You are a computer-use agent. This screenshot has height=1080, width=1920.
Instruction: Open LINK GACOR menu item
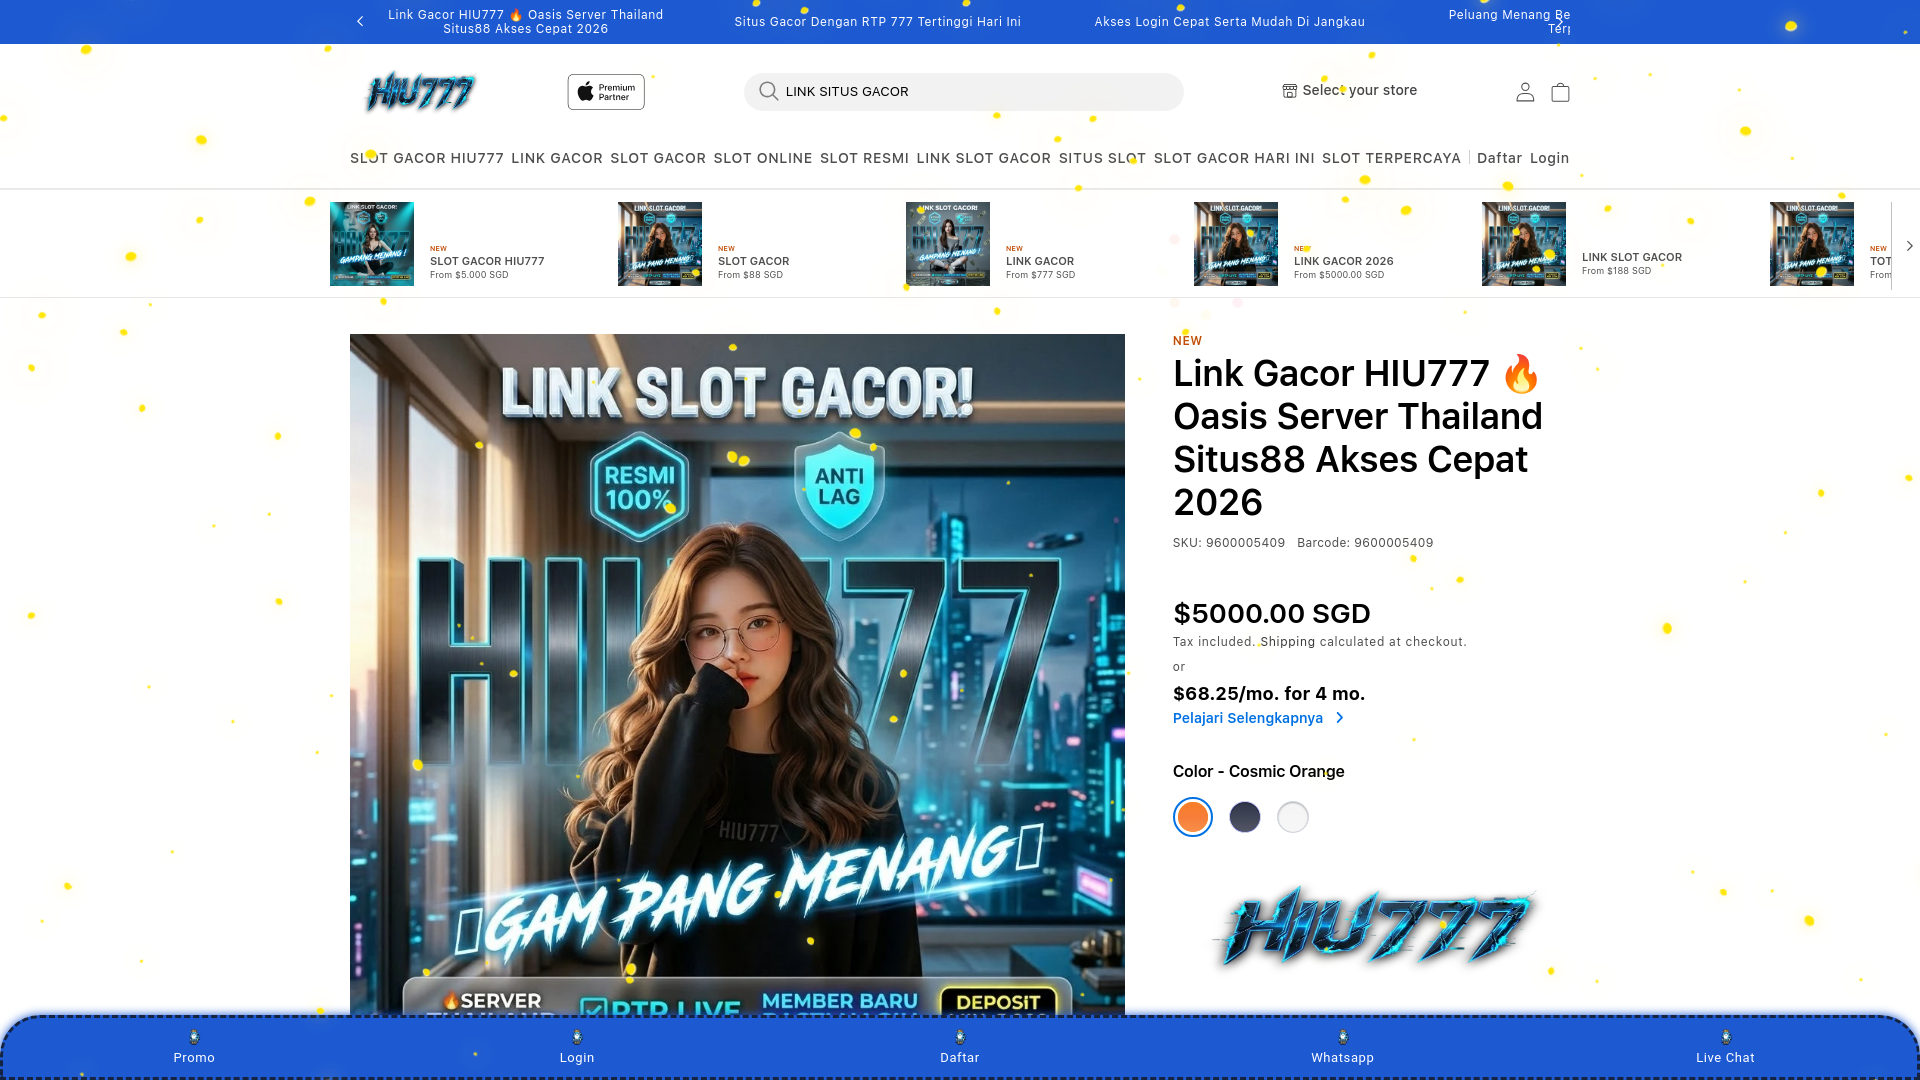pyautogui.click(x=557, y=158)
